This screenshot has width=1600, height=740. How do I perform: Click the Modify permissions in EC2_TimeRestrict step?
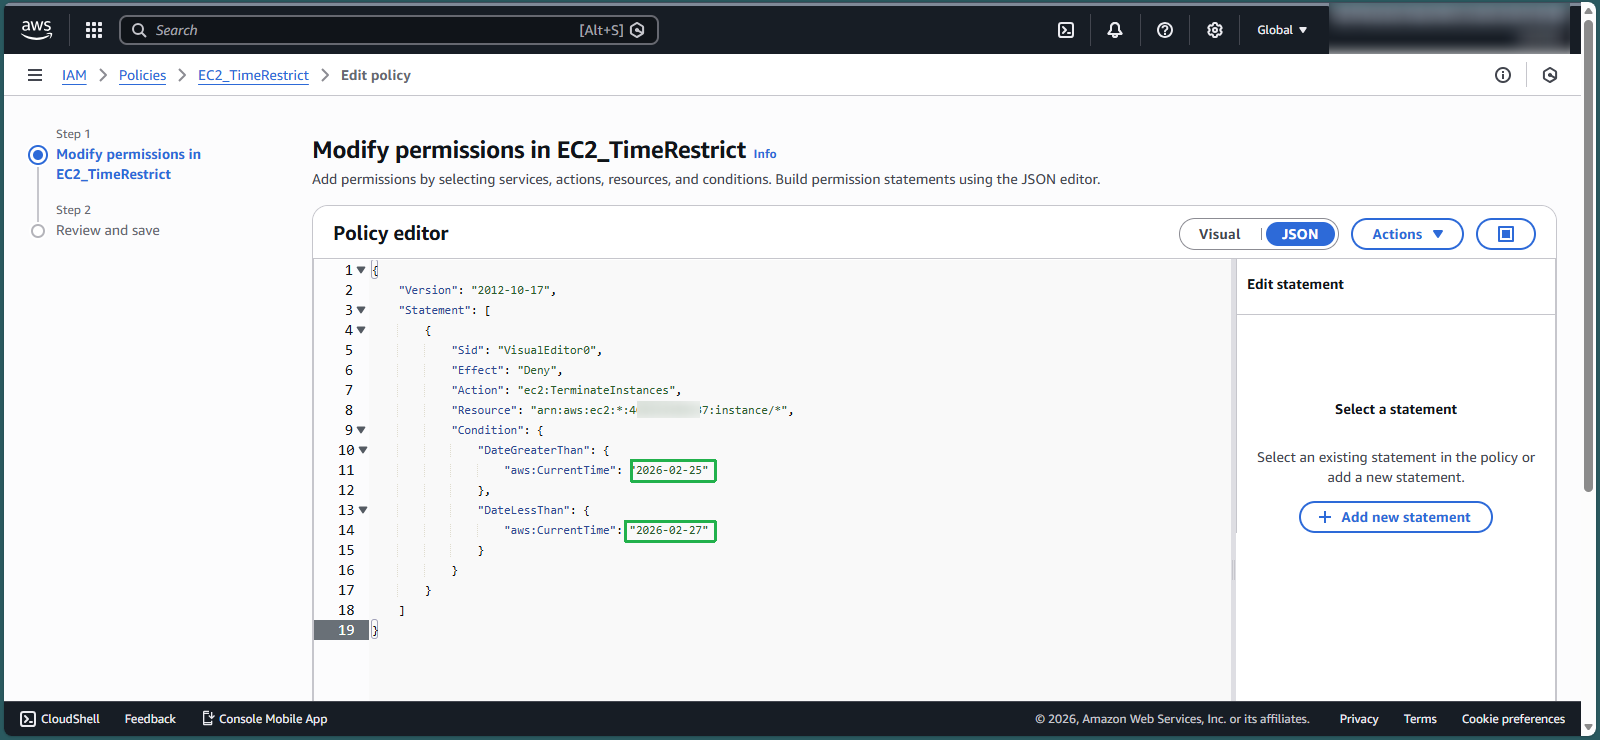[128, 164]
